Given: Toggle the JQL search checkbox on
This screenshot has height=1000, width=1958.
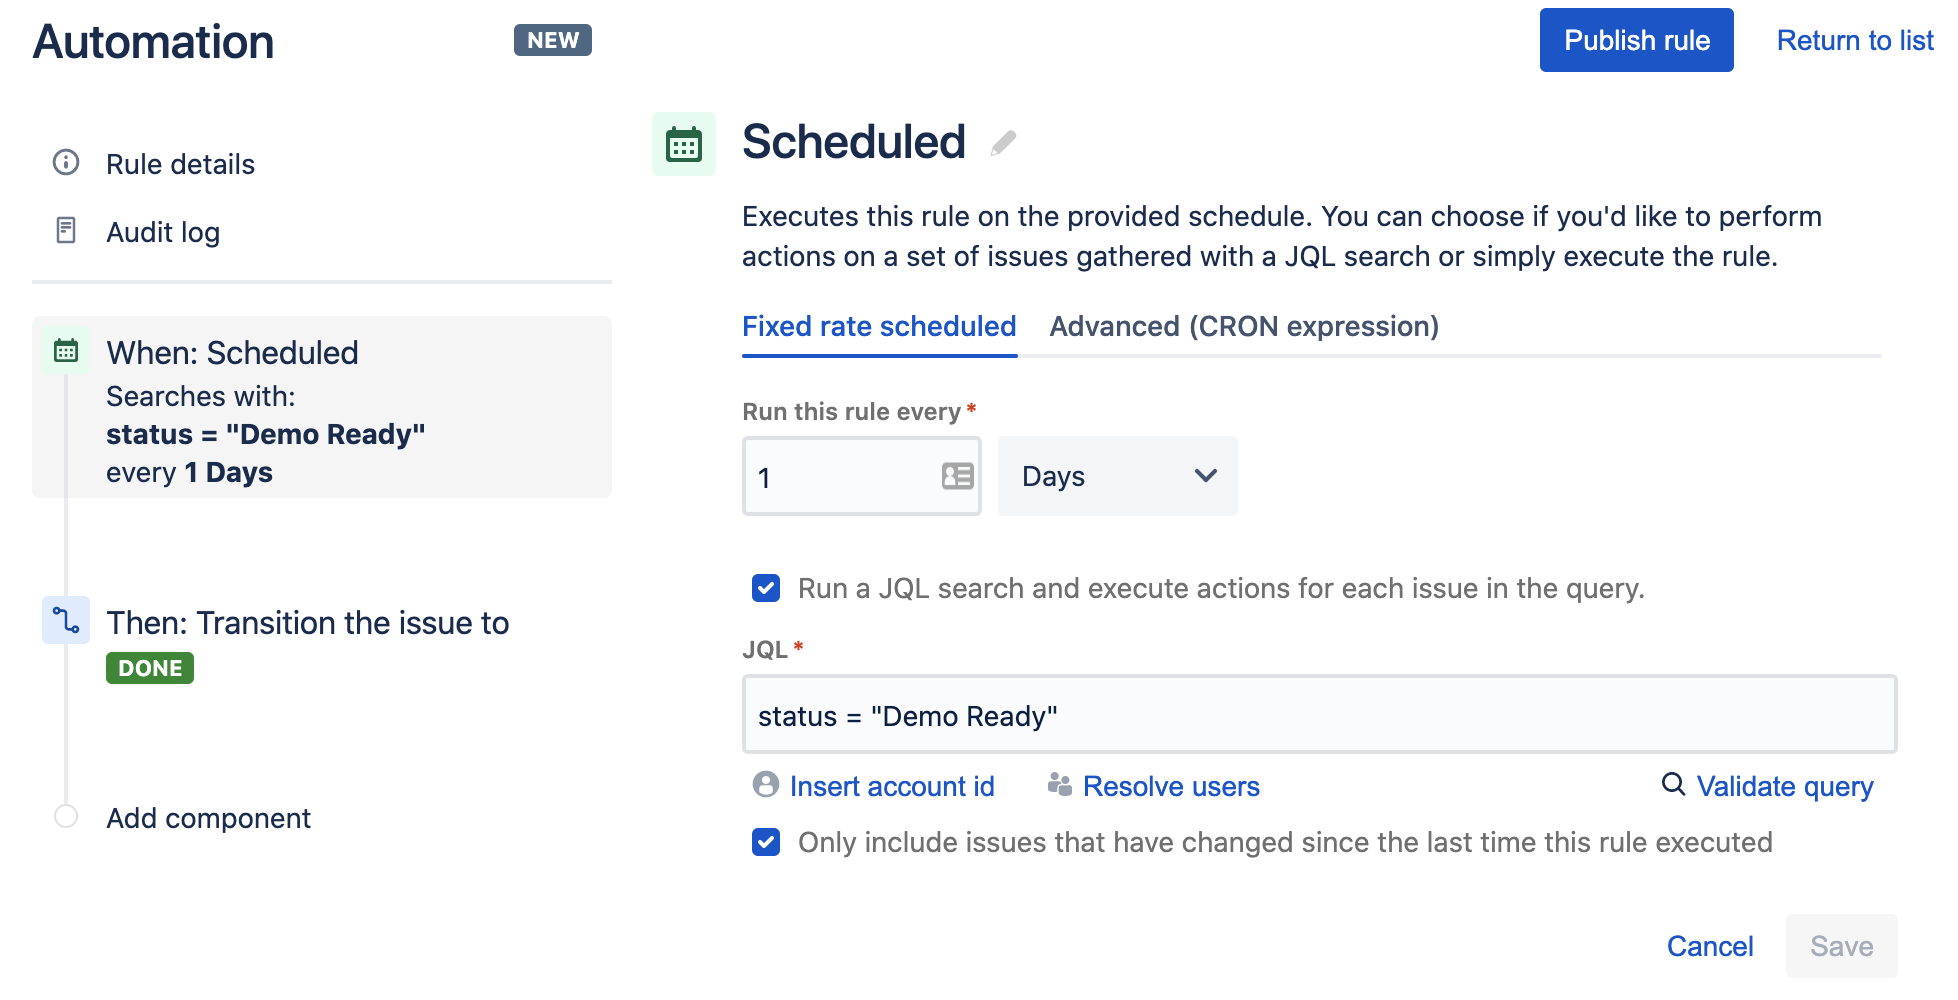Looking at the screenshot, I should coord(765,588).
